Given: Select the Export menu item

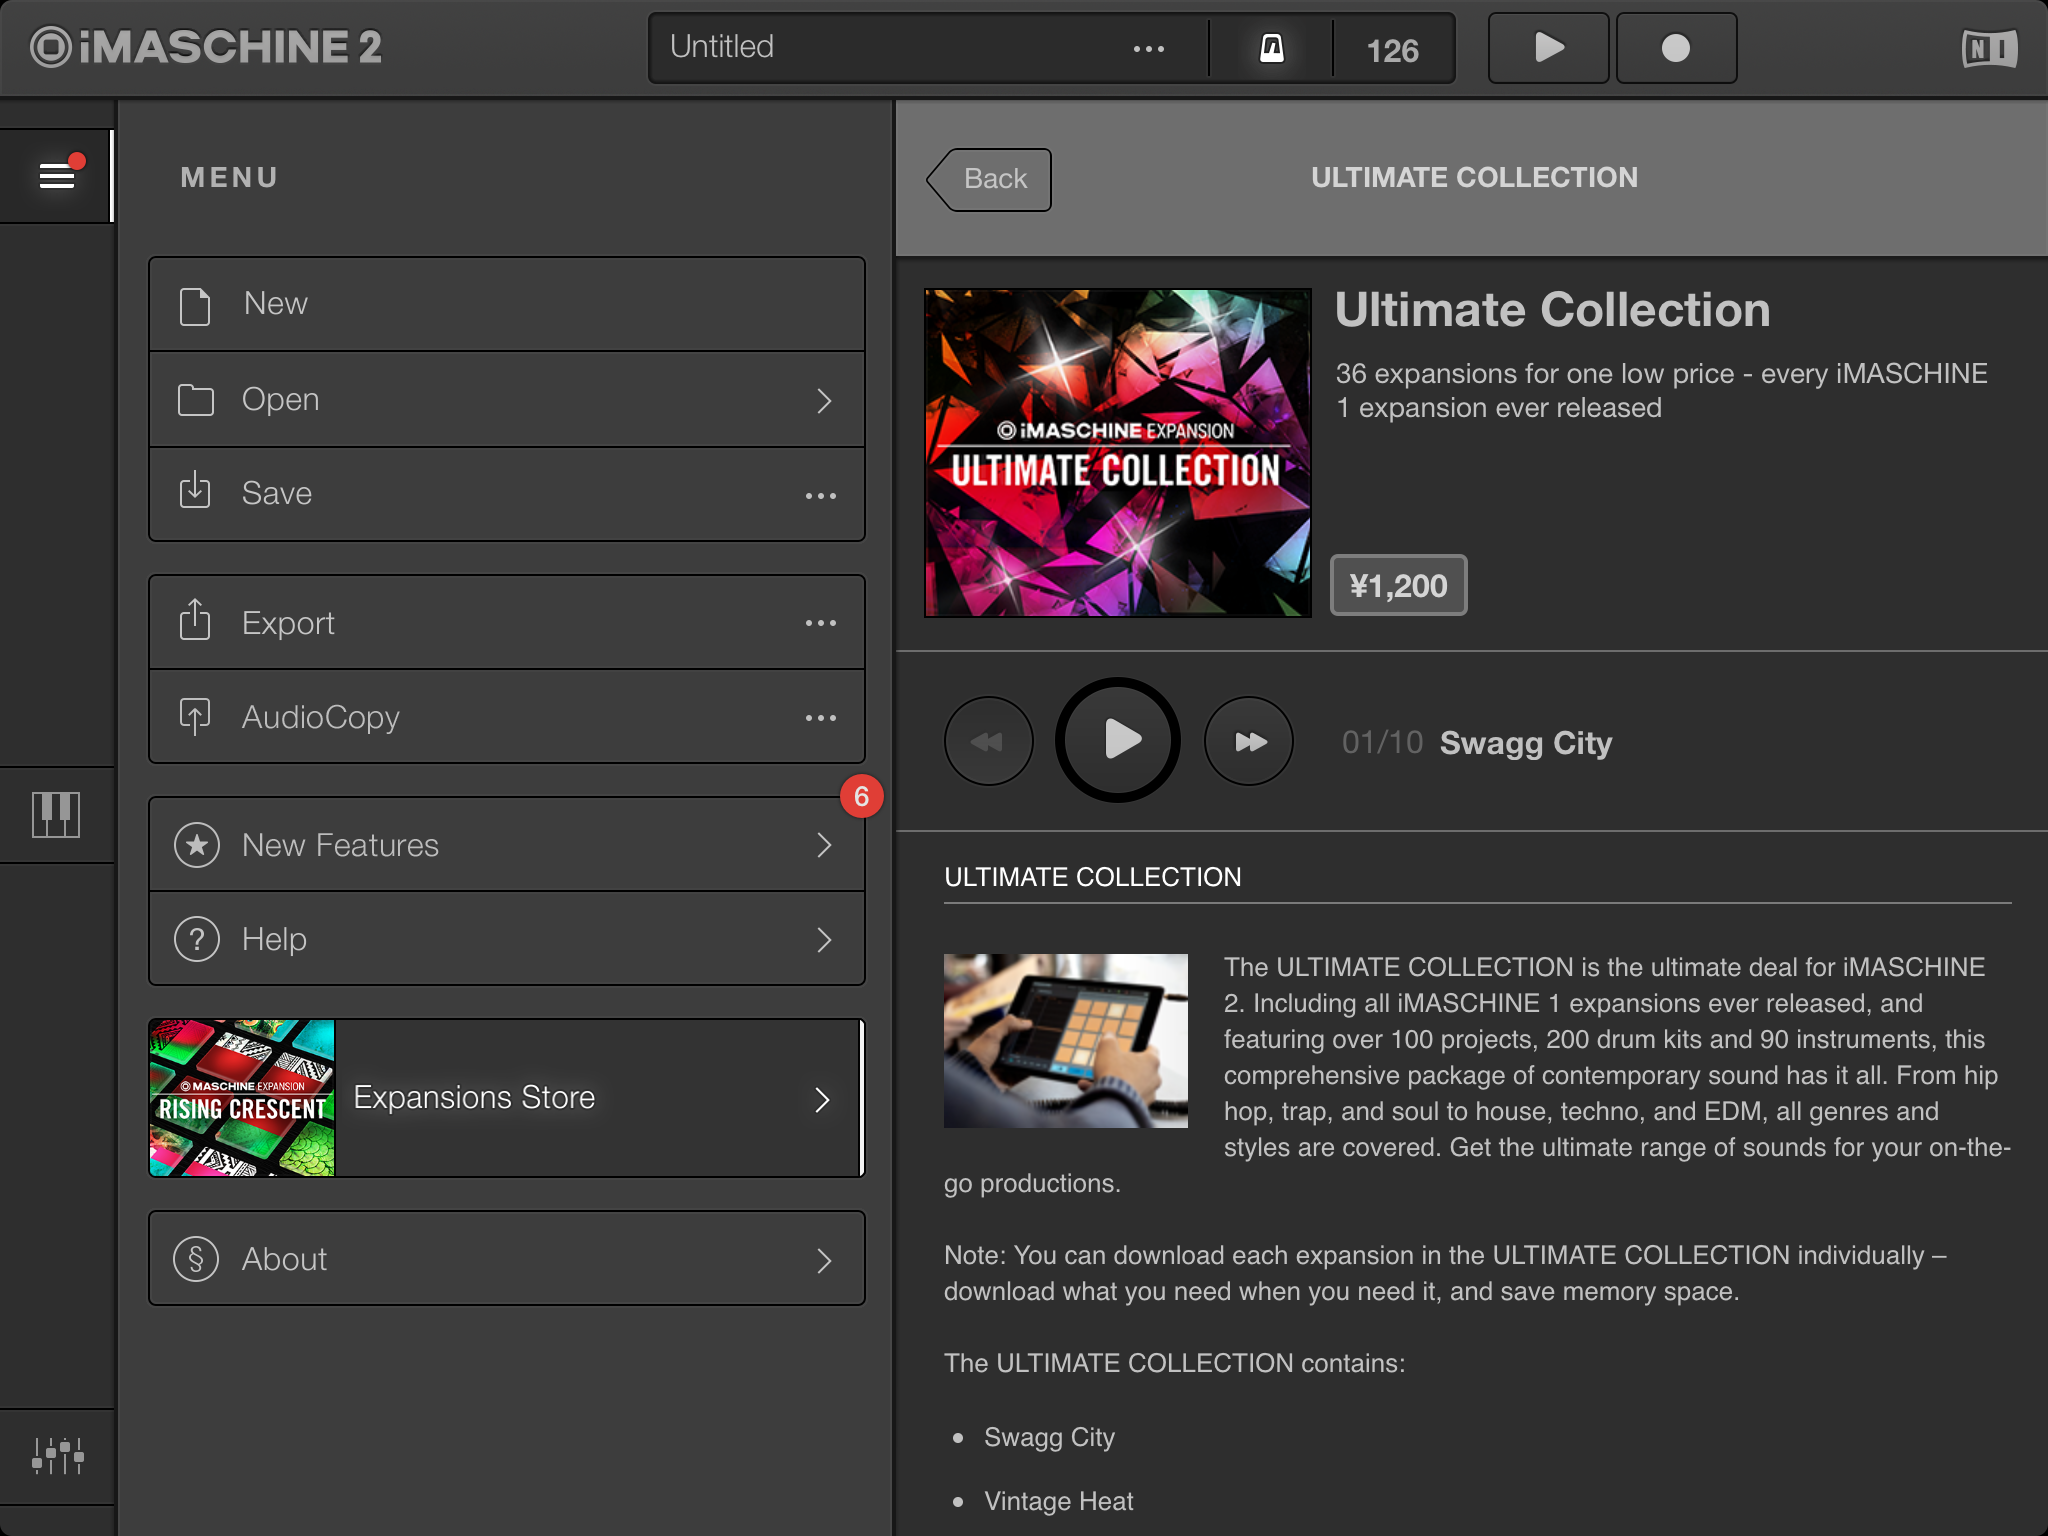Looking at the screenshot, I should coord(507,622).
